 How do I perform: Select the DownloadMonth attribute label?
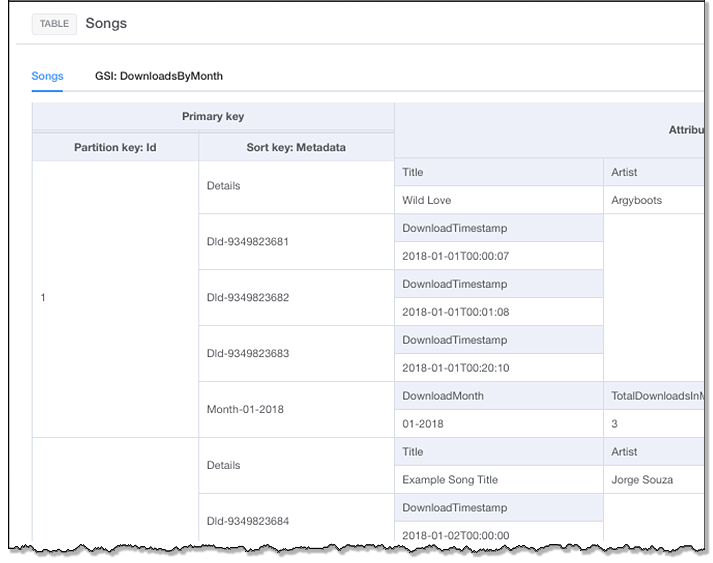click(443, 396)
